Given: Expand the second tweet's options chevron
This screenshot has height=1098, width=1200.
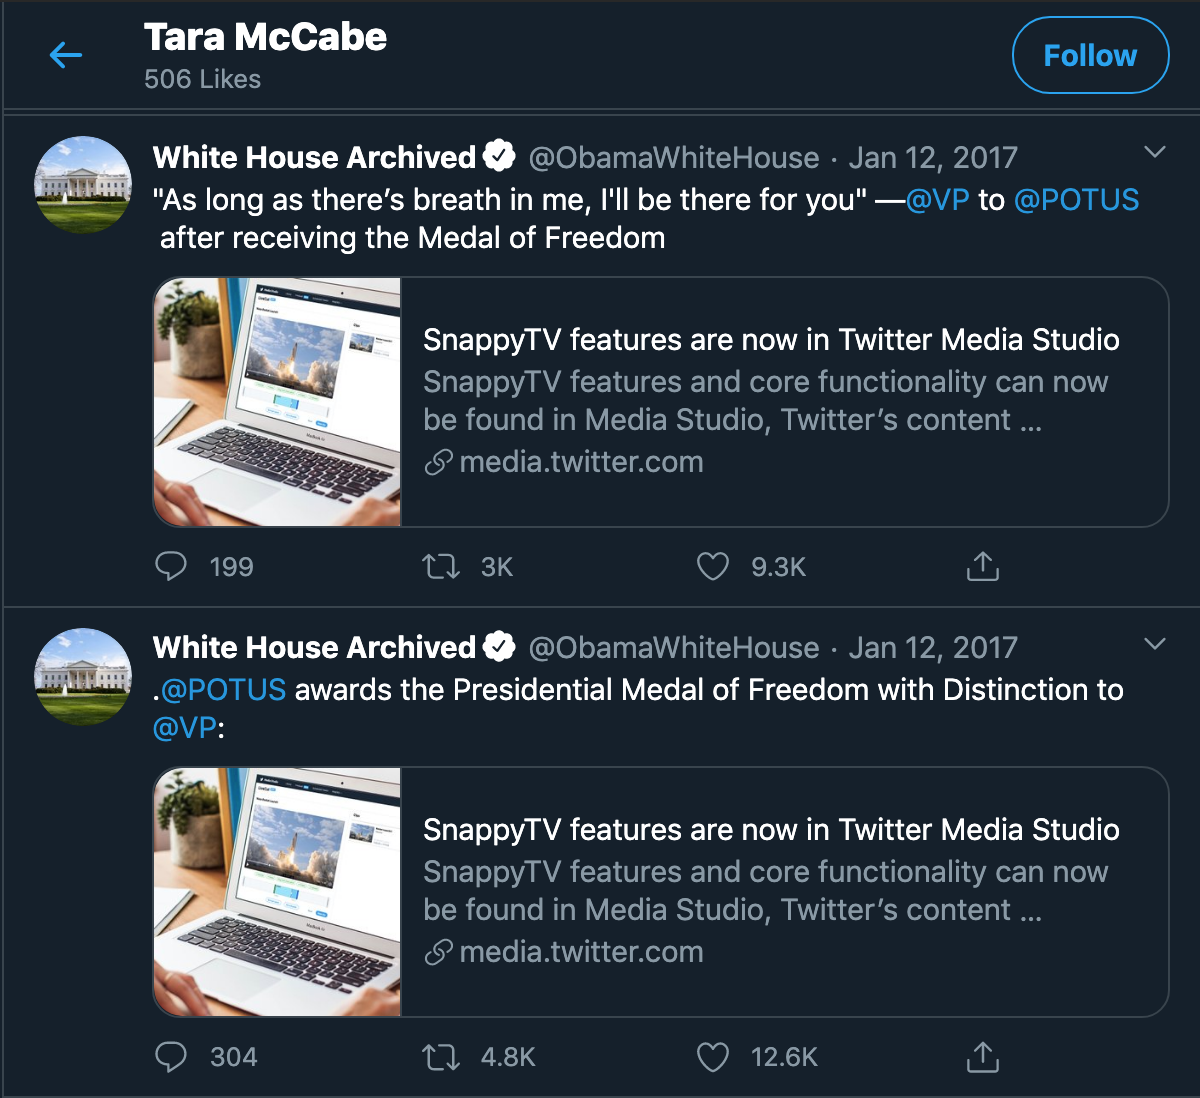Looking at the screenshot, I should (x=1155, y=643).
